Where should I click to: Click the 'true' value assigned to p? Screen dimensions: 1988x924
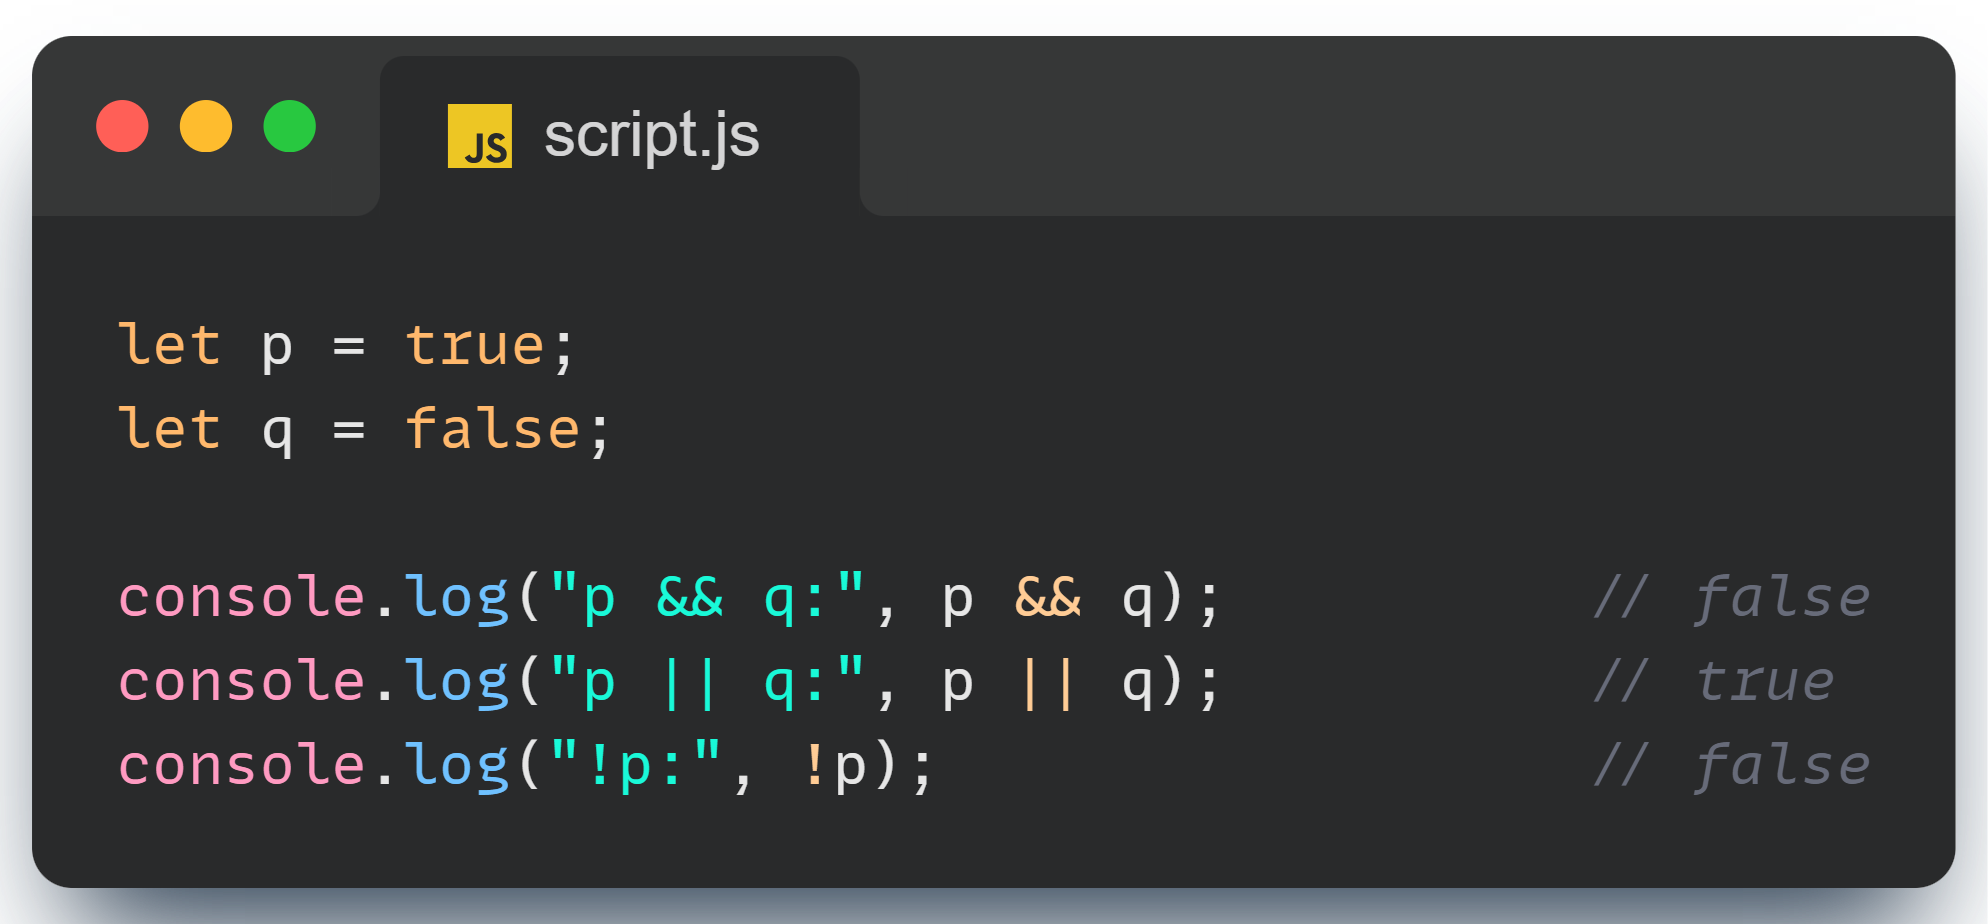pyautogui.click(x=475, y=346)
